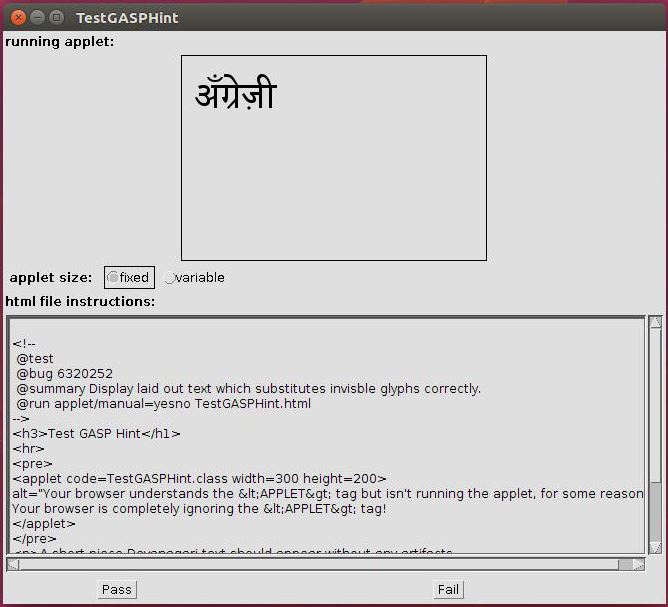Click the '@run applet/manual=yesno' line
The width and height of the screenshot is (668, 607).
[164, 403]
